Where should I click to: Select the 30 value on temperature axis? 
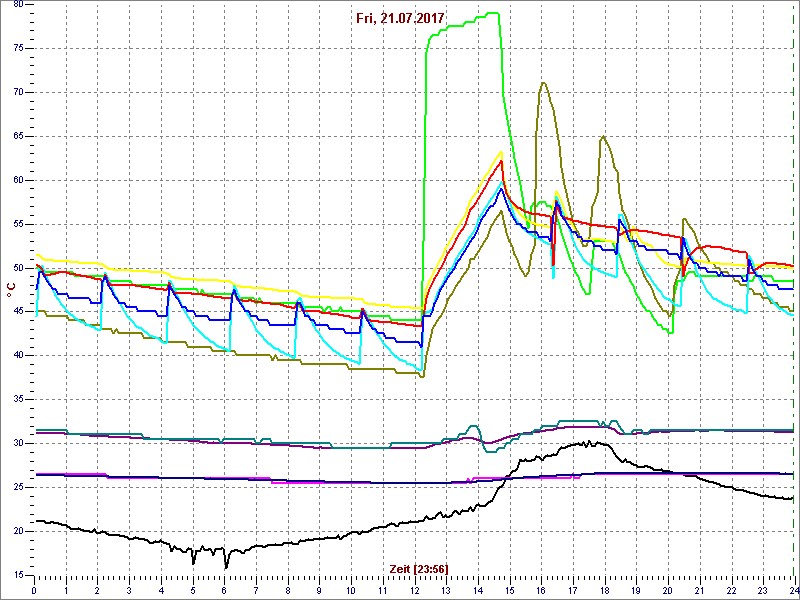pyautogui.click(x=19, y=443)
